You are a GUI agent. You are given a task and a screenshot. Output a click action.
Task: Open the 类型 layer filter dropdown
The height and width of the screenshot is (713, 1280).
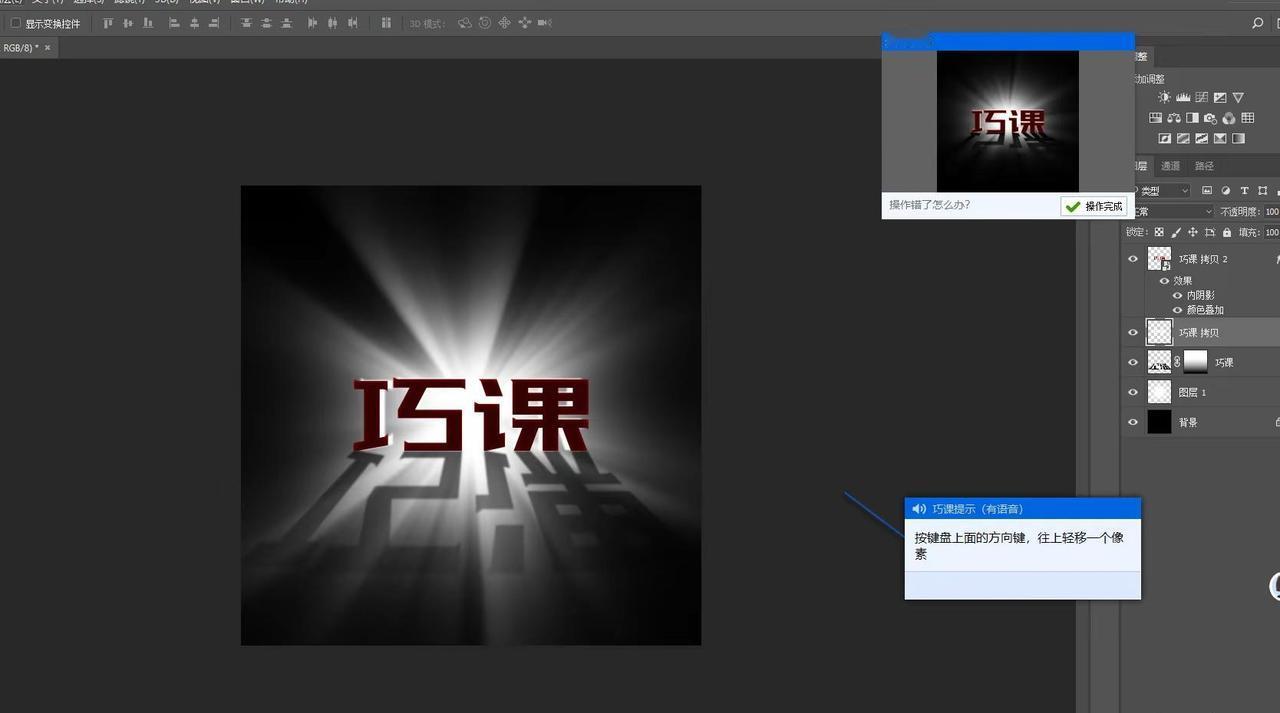pyautogui.click(x=1163, y=190)
